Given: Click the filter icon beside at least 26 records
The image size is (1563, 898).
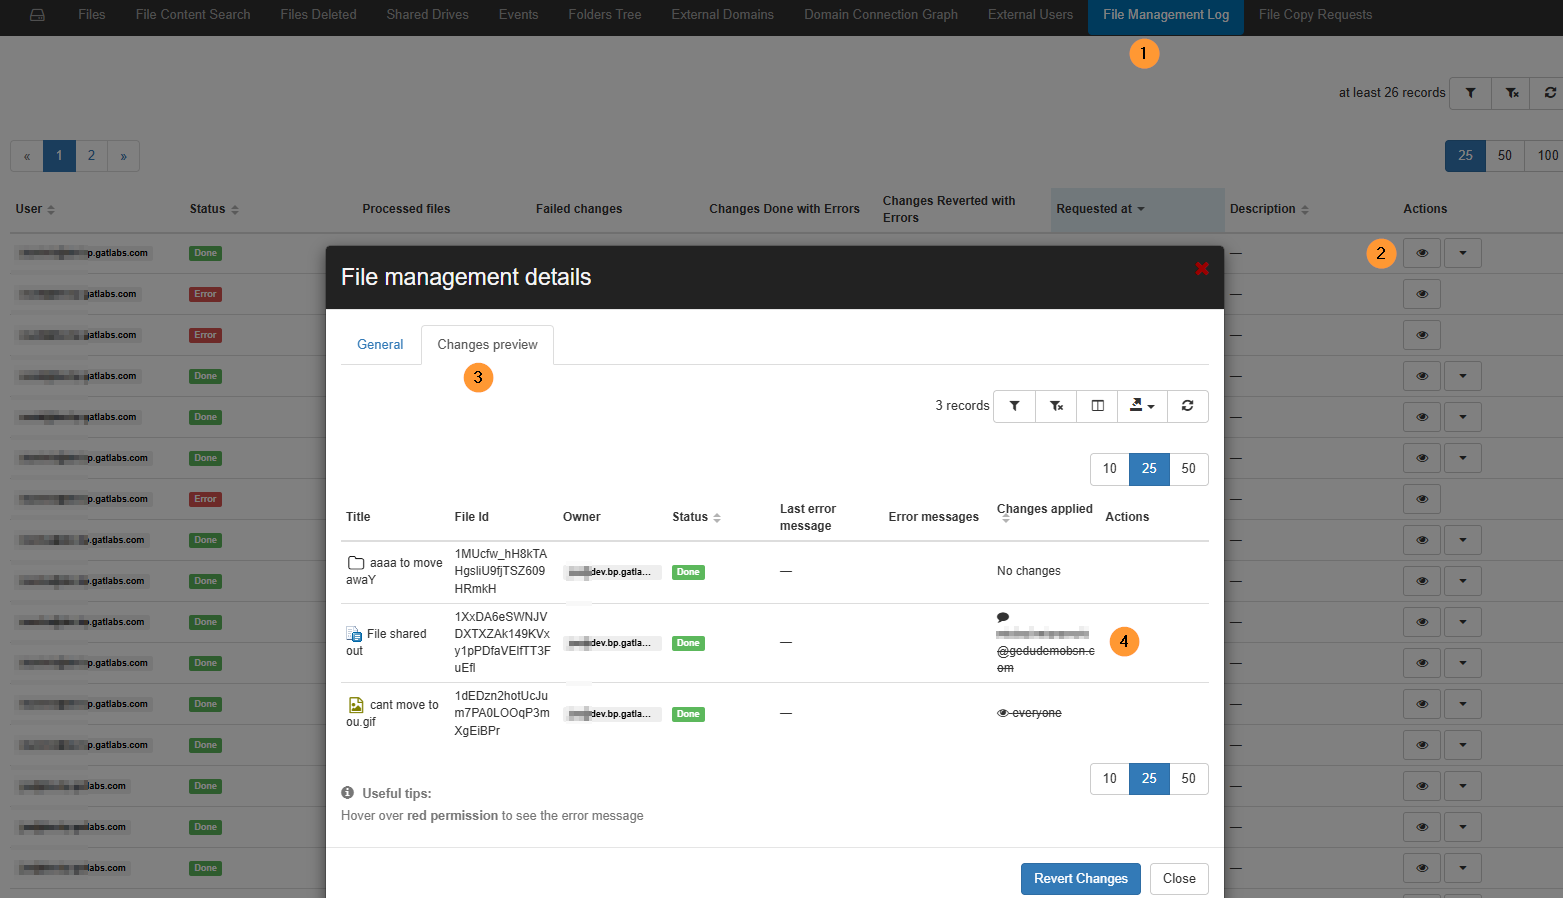Looking at the screenshot, I should pos(1470,93).
